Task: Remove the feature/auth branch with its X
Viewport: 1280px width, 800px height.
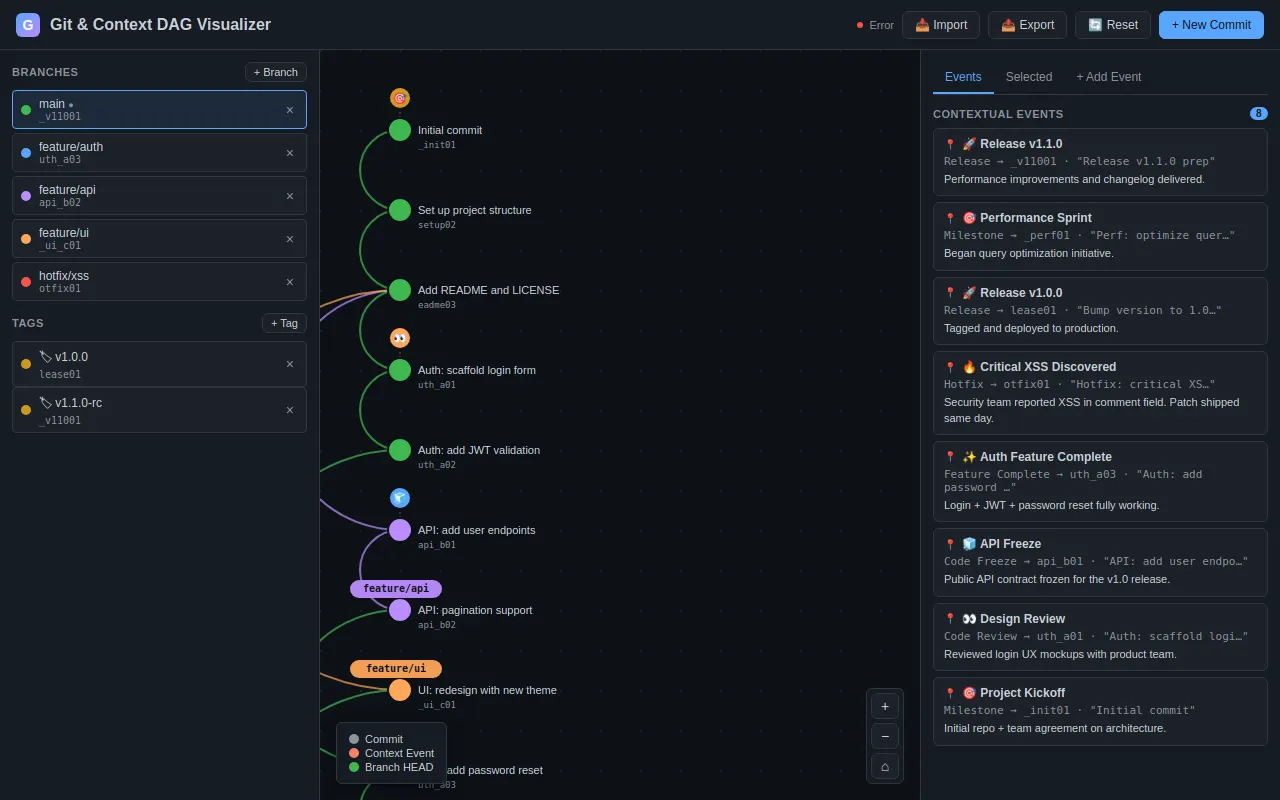Action: coord(290,153)
